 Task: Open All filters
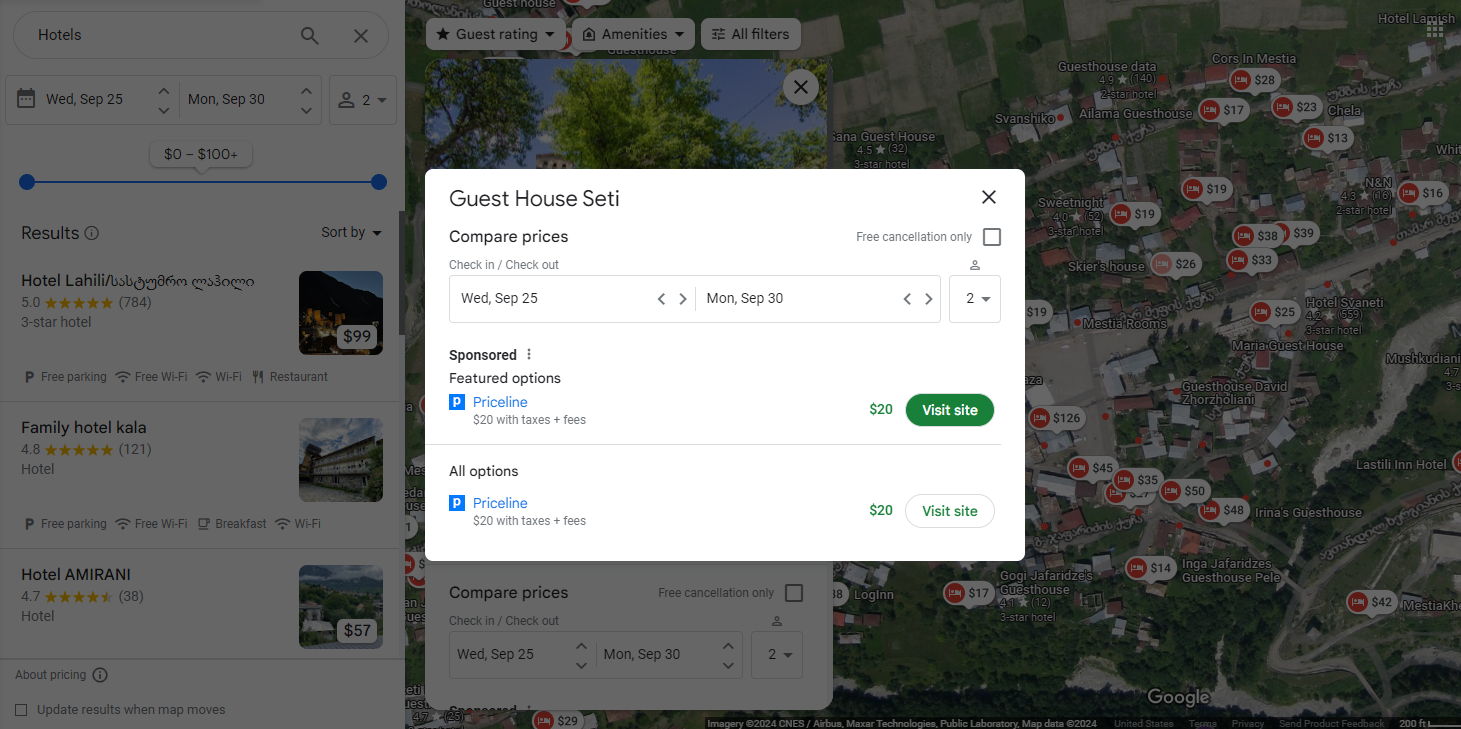[750, 34]
